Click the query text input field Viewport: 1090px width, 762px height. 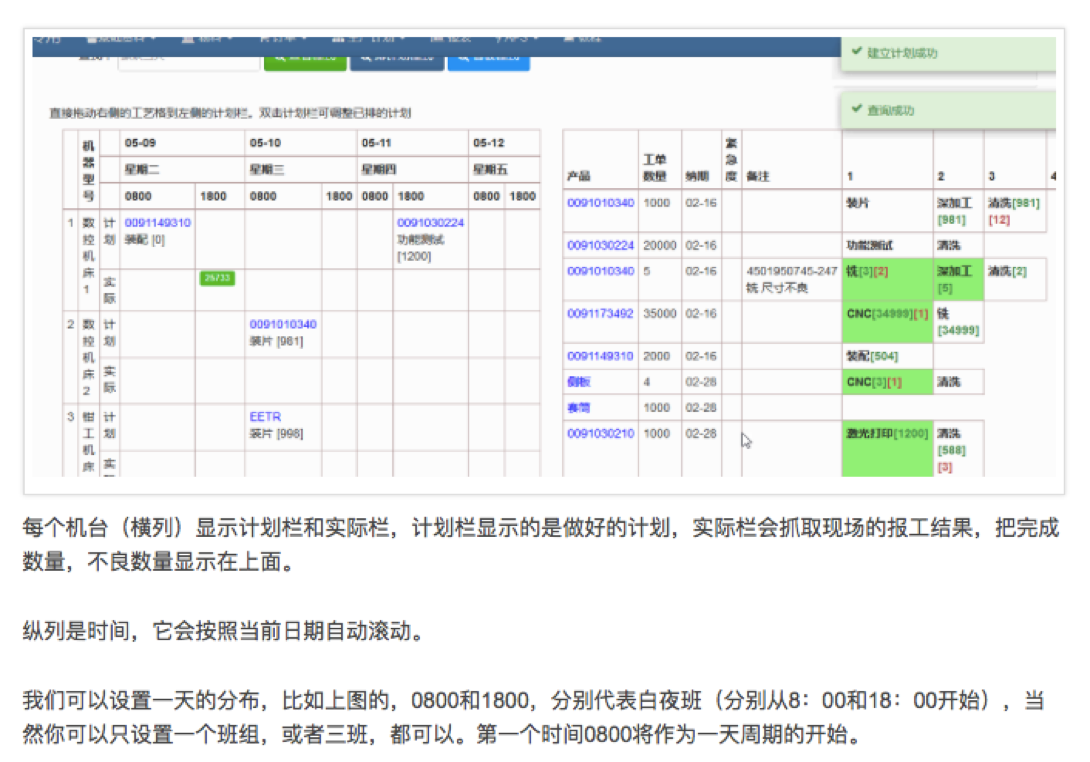pos(188,60)
